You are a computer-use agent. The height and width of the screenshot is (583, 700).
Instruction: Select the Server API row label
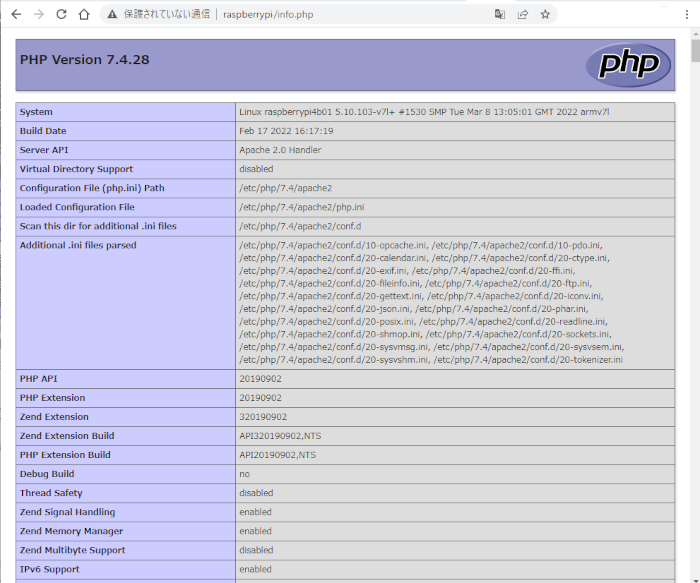point(47,150)
